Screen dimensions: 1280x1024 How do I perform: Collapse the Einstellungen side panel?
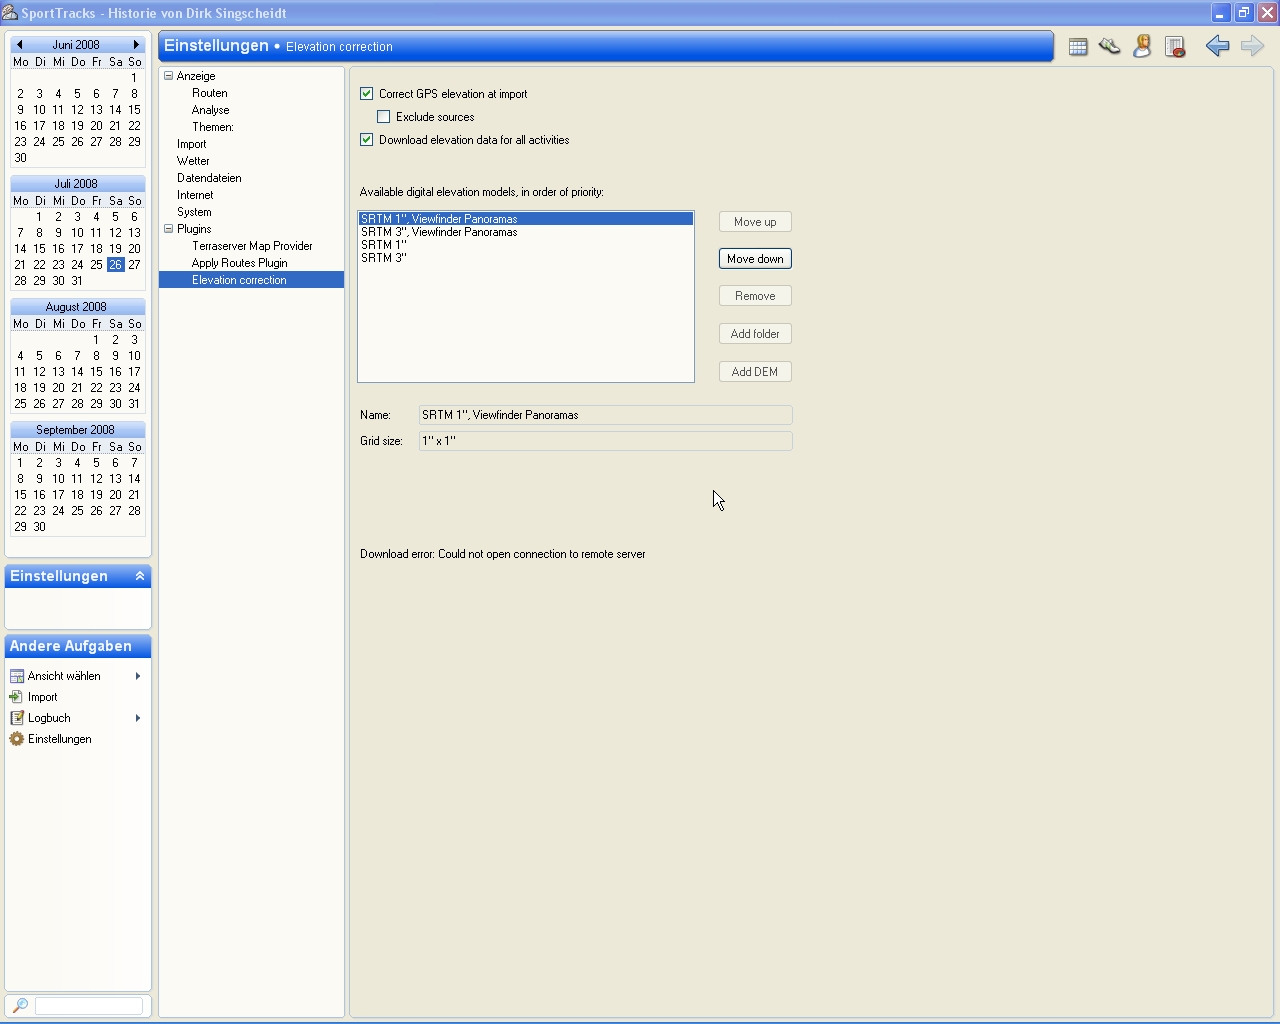click(140, 576)
